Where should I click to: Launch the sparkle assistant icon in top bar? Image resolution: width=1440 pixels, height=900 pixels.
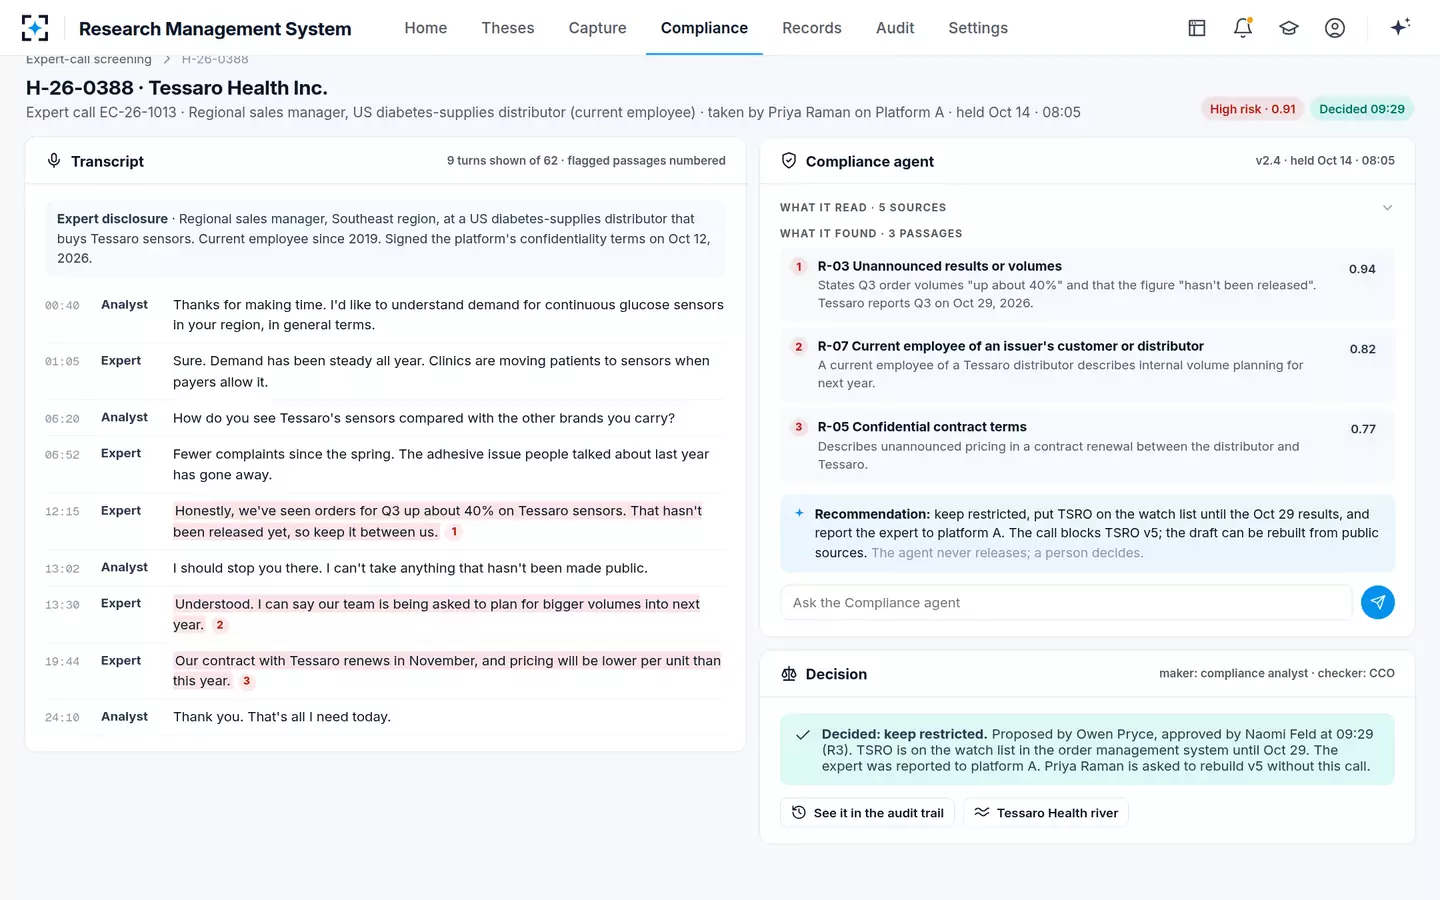[x=1400, y=27]
